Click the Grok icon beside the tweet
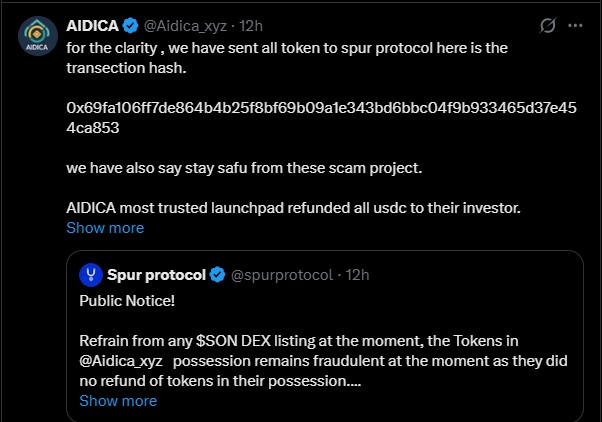Image resolution: width=602 pixels, height=422 pixels. coord(547,24)
